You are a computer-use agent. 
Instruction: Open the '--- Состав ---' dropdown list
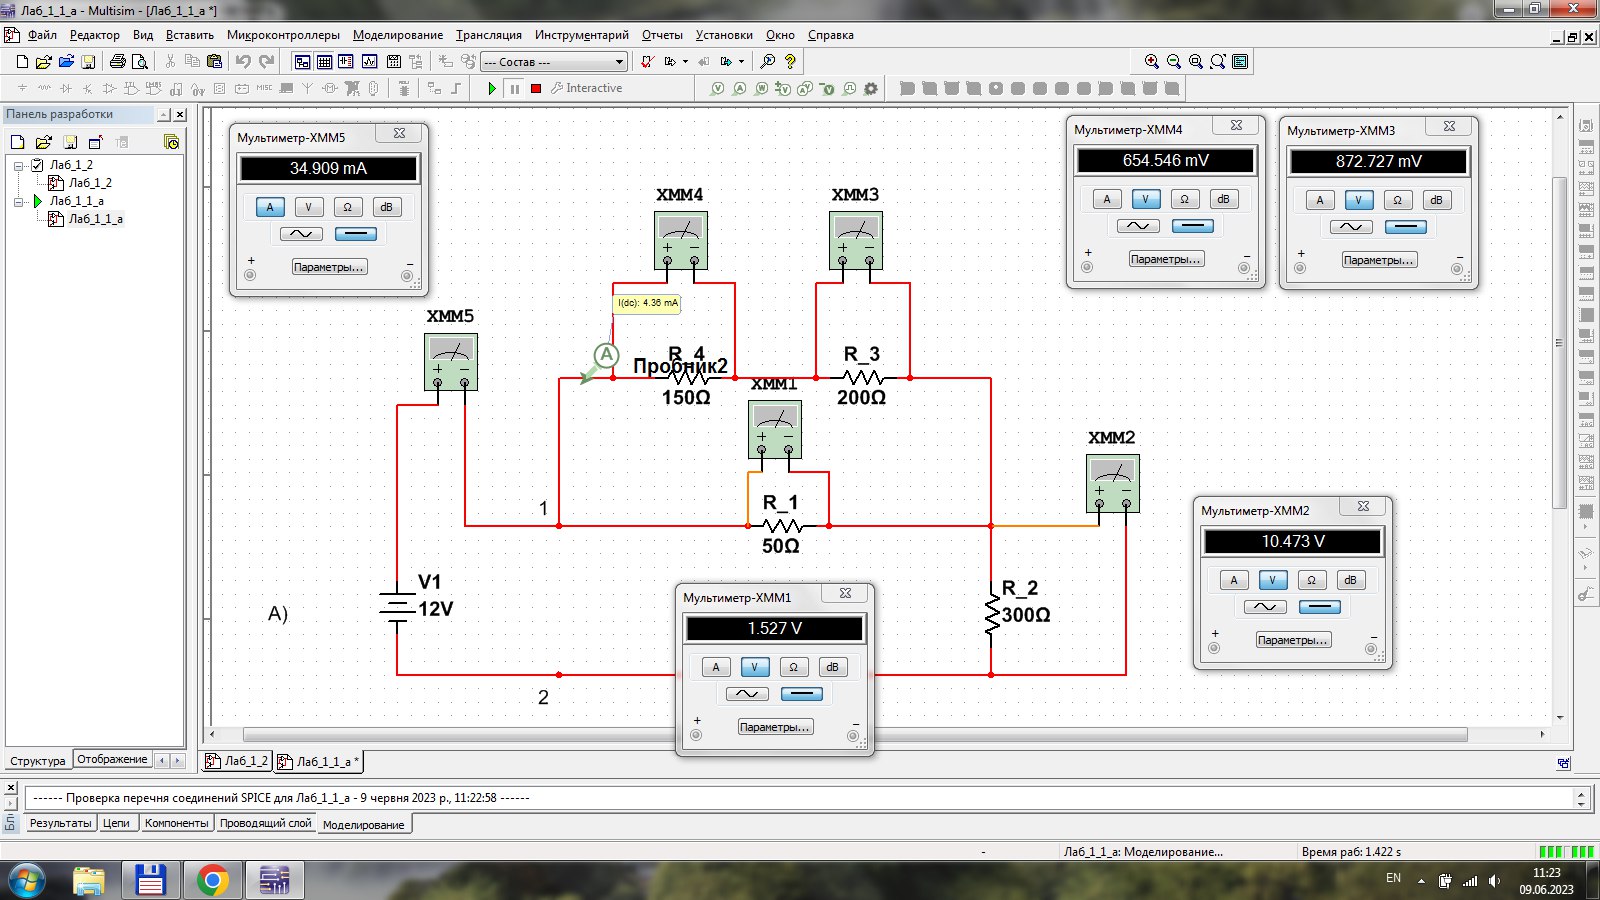[x=619, y=62]
